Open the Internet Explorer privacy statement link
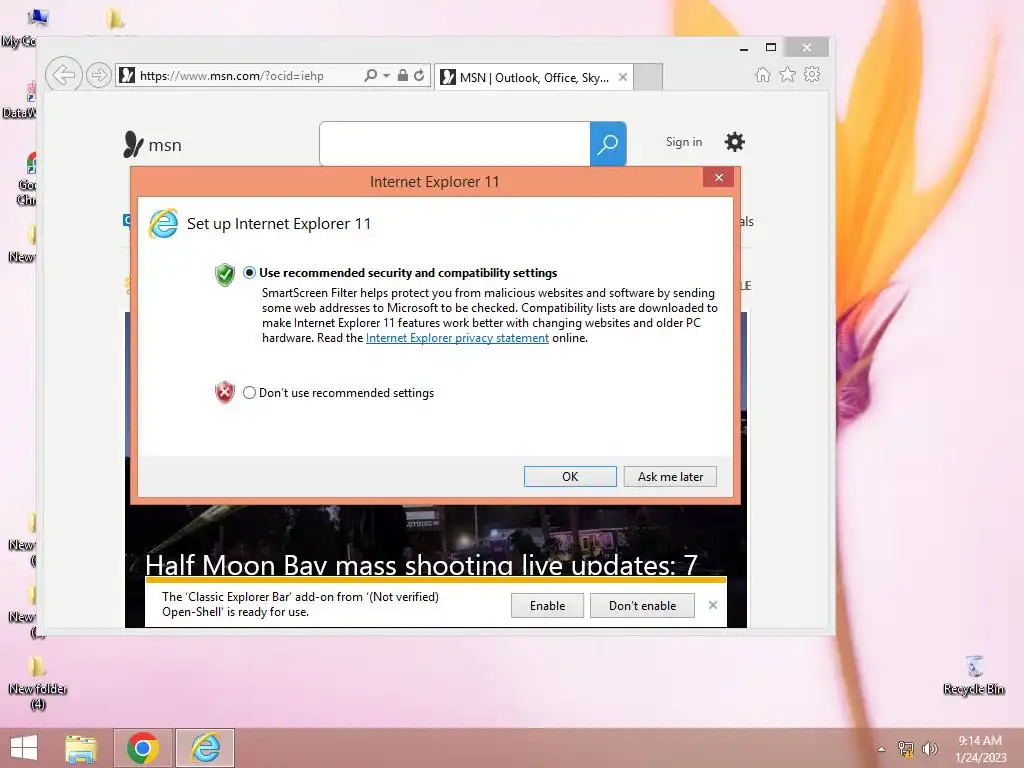1024x768 pixels. coord(457,338)
